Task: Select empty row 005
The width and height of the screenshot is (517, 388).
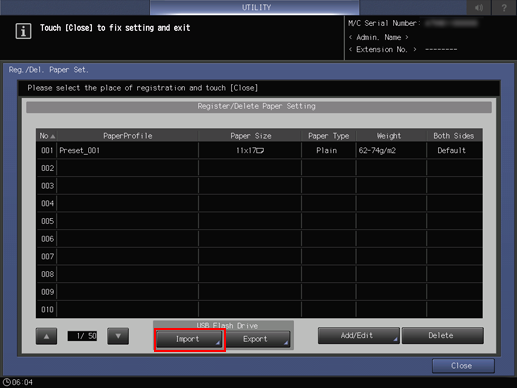Action: pos(259,221)
